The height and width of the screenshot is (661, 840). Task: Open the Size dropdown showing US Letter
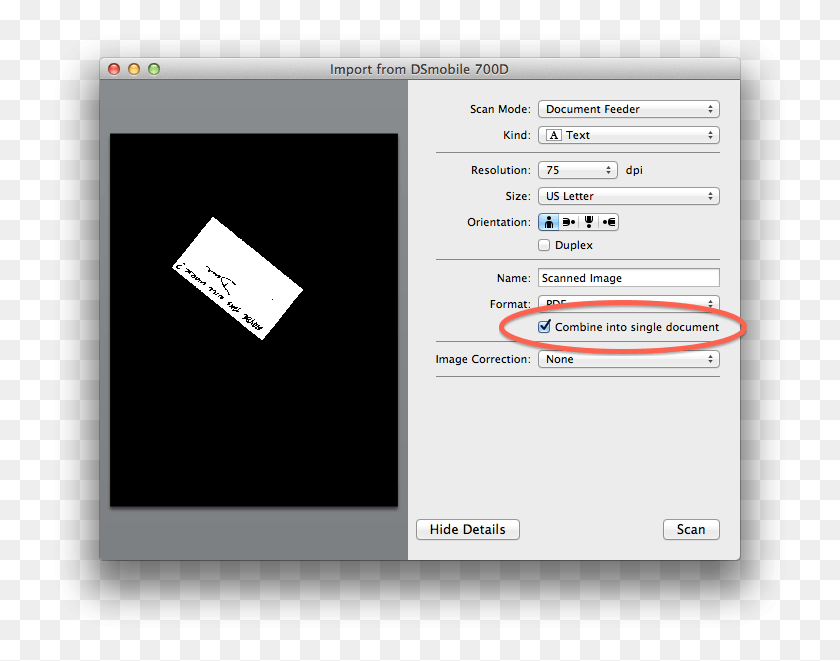coord(628,196)
